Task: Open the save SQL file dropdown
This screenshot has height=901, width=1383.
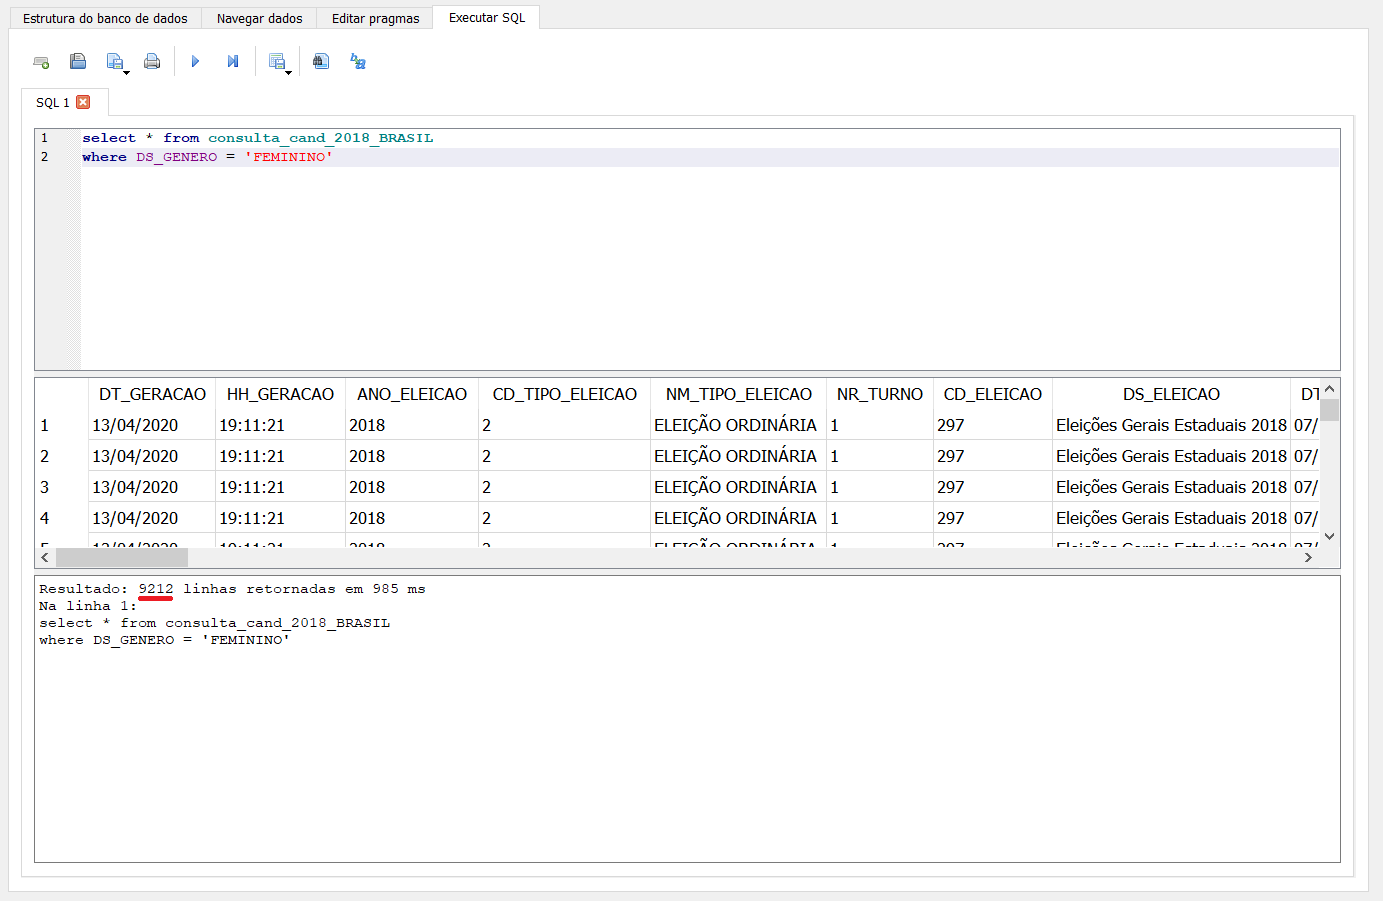Action: pyautogui.click(x=126, y=72)
